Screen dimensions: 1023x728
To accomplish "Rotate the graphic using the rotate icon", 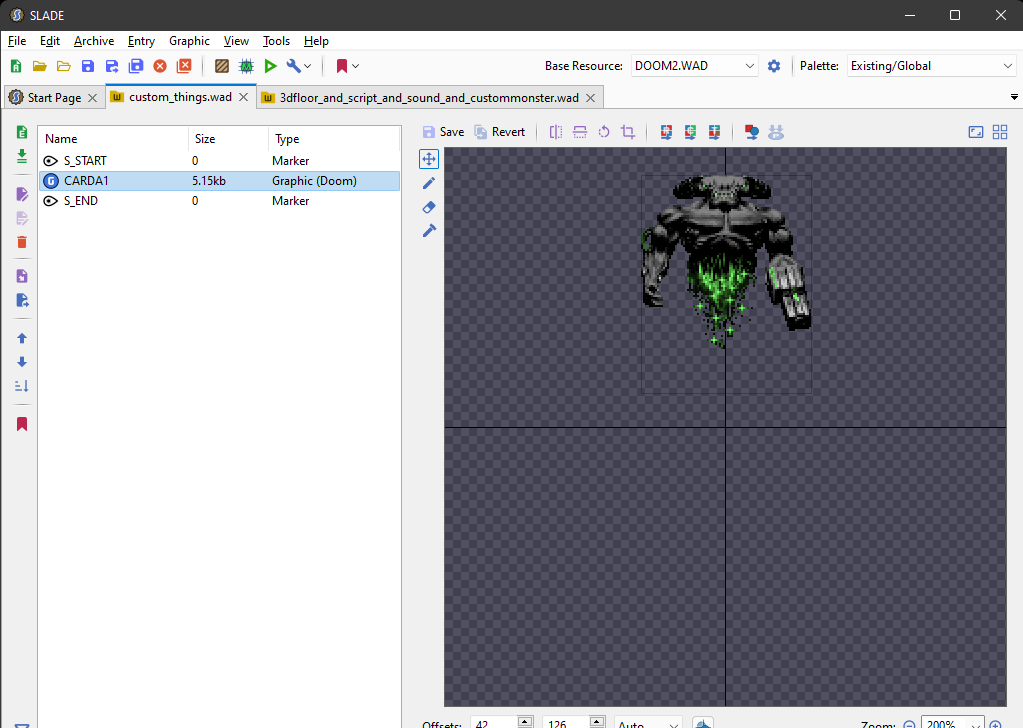I will click(x=604, y=132).
